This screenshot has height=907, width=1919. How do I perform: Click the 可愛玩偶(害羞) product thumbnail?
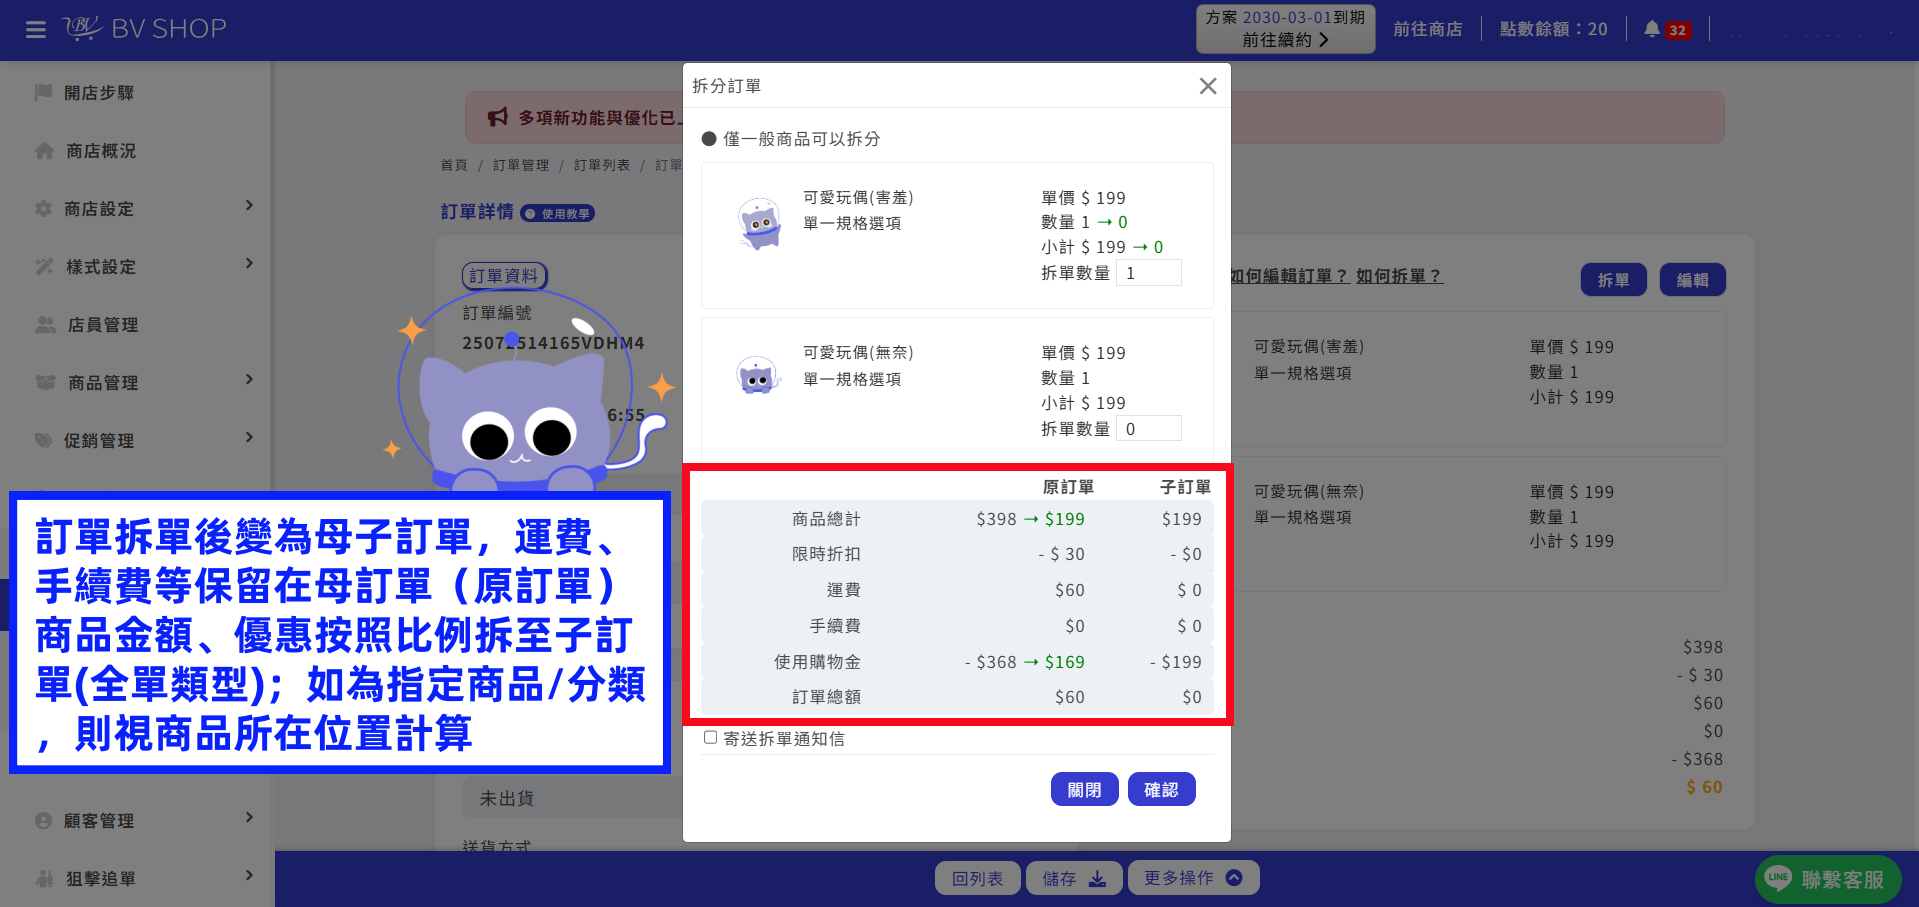point(760,223)
